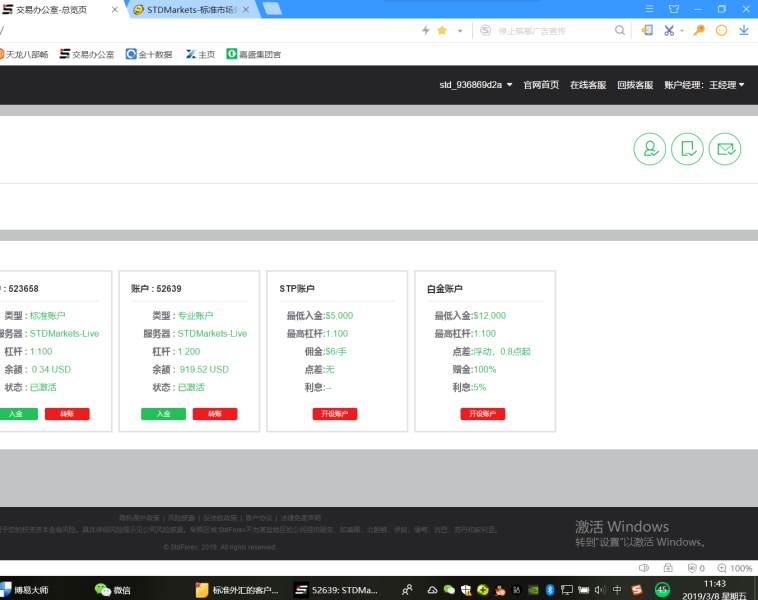Expand the 账户经理 王经理 dropdown
This screenshot has width=758, height=600.
pyautogui.click(x=704, y=85)
